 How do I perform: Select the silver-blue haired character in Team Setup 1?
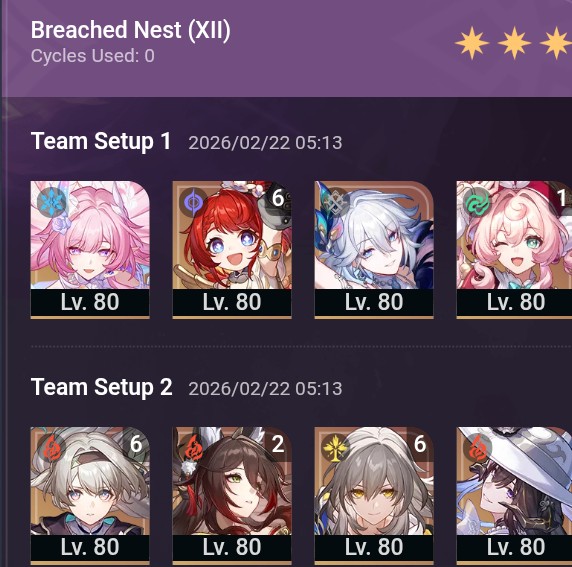tap(374, 250)
